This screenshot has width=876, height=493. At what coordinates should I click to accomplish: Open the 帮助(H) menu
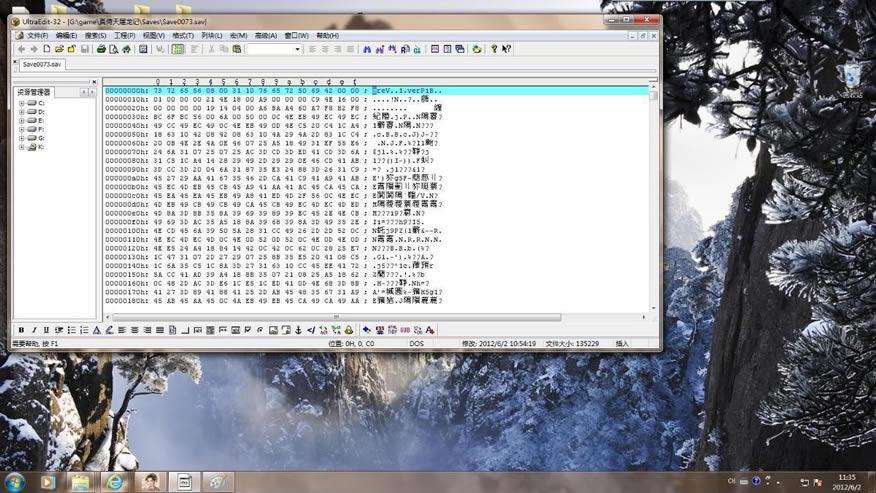coord(327,35)
